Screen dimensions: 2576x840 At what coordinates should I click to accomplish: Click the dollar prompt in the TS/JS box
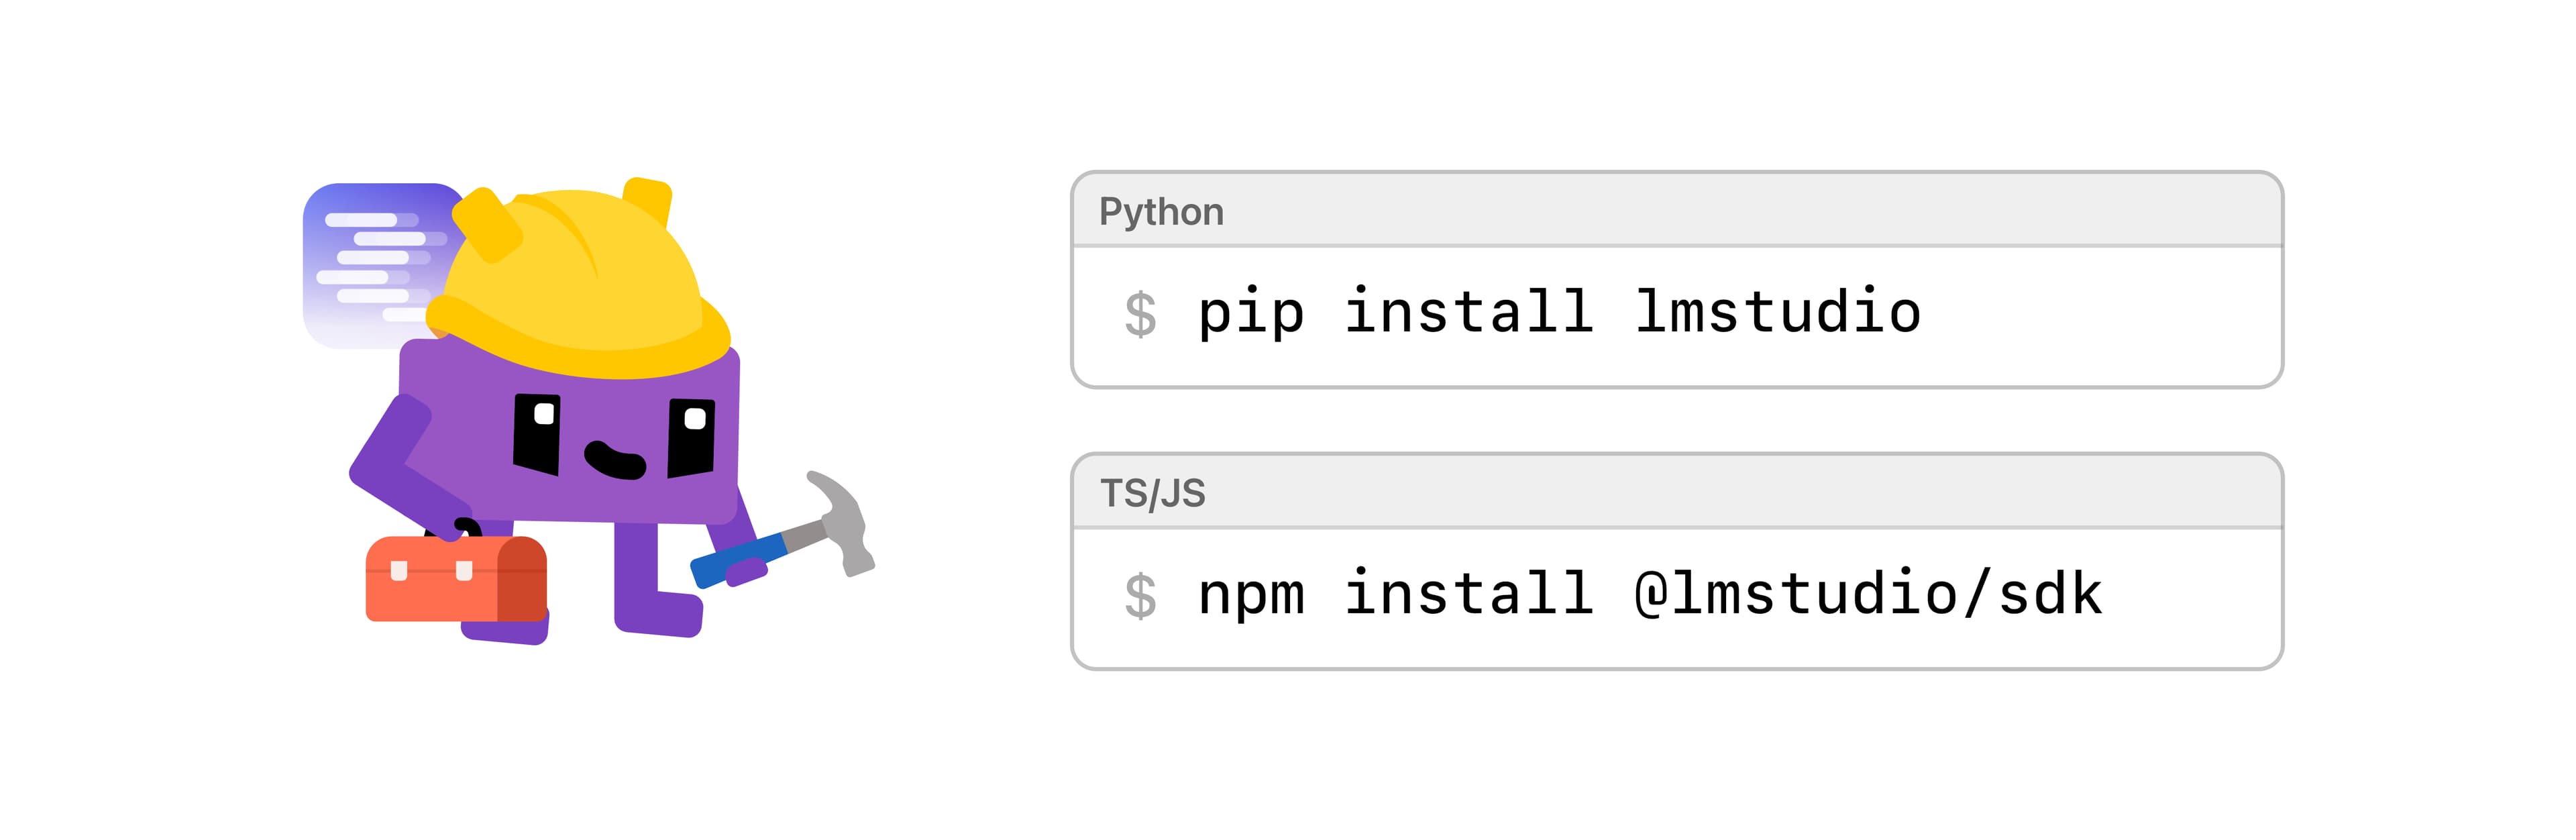pyautogui.click(x=1140, y=597)
